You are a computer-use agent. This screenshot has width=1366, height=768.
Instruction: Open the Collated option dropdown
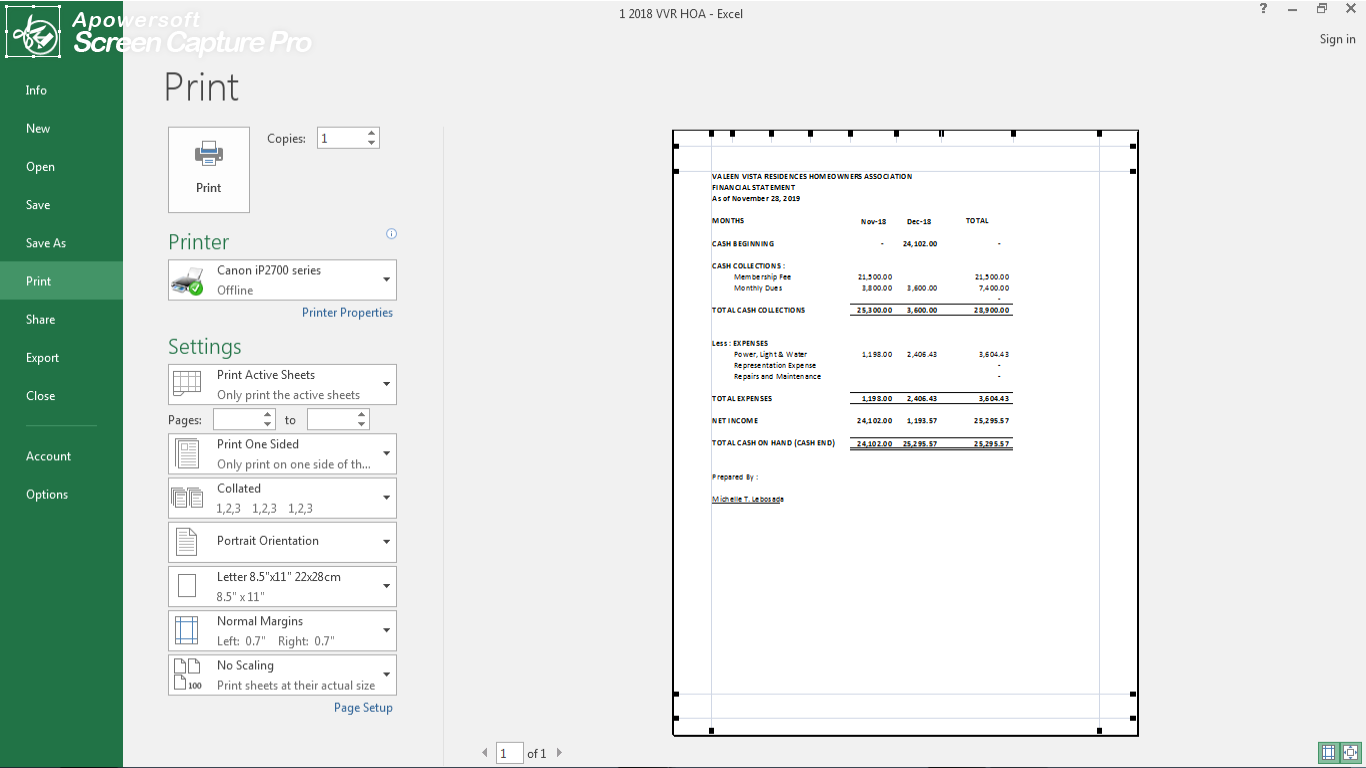pyautogui.click(x=282, y=498)
